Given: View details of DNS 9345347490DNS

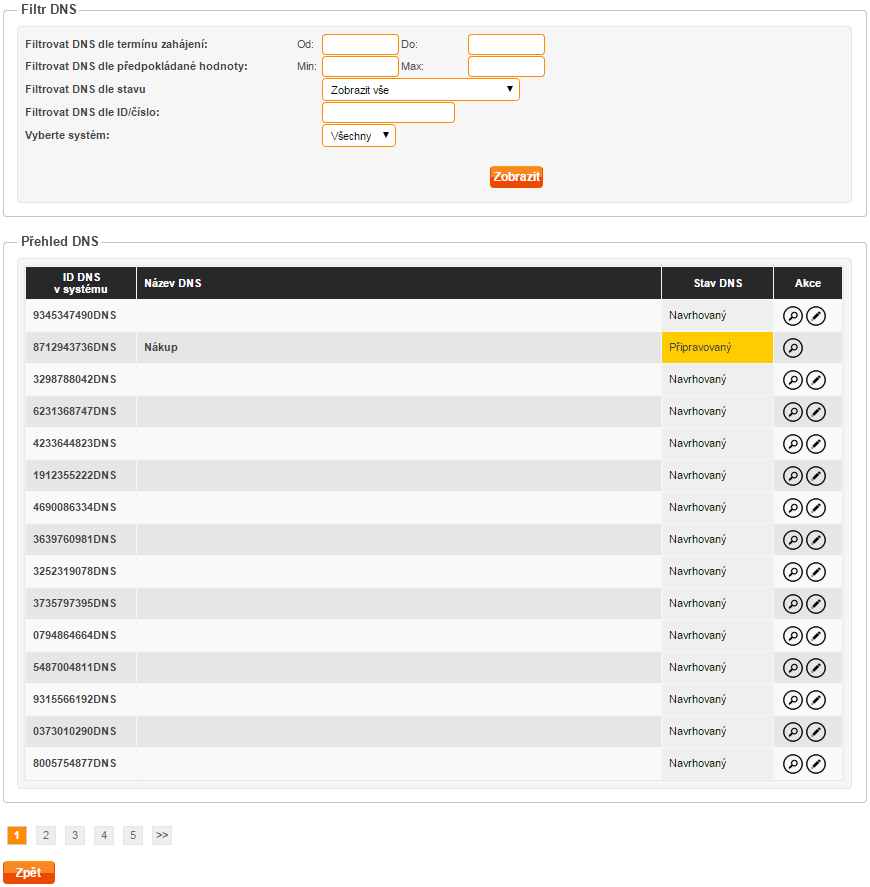Looking at the screenshot, I should tap(793, 316).
